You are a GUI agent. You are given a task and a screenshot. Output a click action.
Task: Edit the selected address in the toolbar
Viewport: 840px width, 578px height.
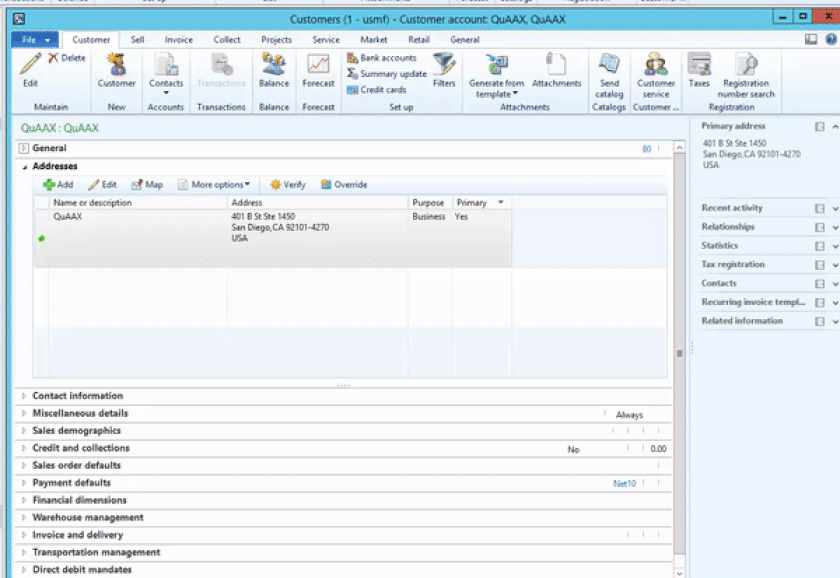pyautogui.click(x=102, y=185)
